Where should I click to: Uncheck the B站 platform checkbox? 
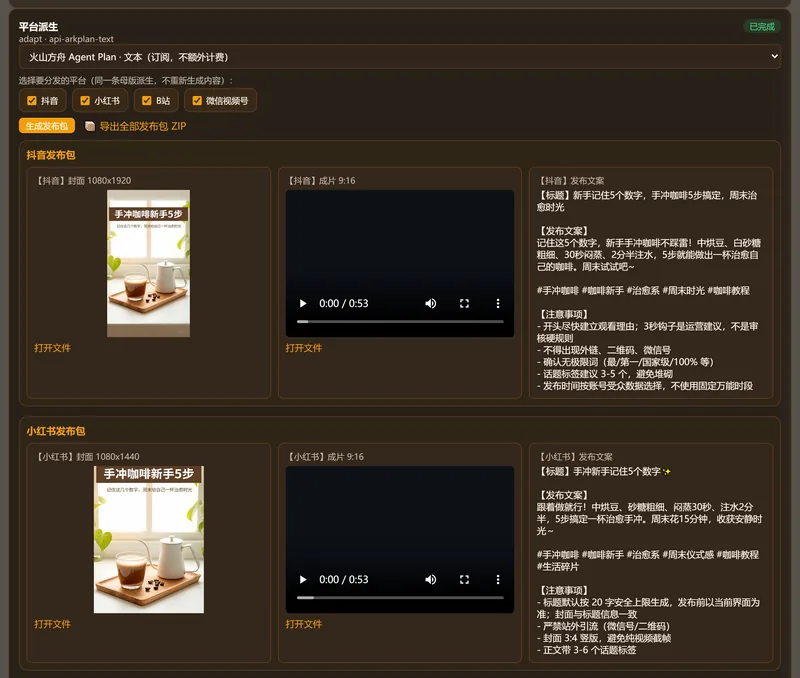point(146,101)
